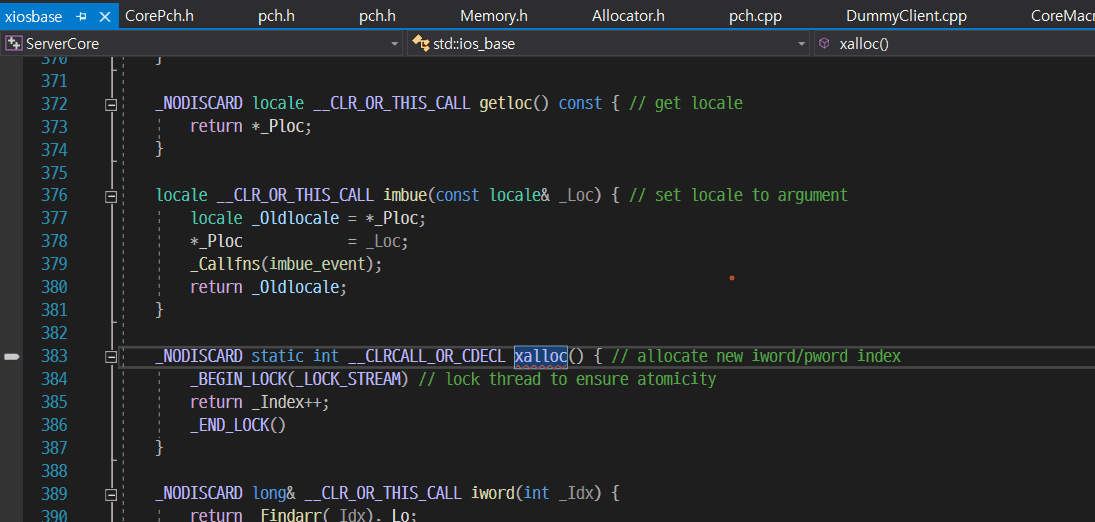The width and height of the screenshot is (1095, 522).
Task: Switch to the DummyClient.cpp tab
Action: (906, 16)
